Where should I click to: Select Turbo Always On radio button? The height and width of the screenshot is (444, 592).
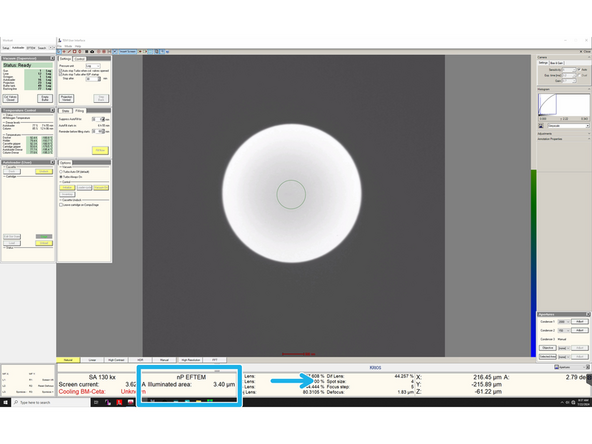(61, 177)
